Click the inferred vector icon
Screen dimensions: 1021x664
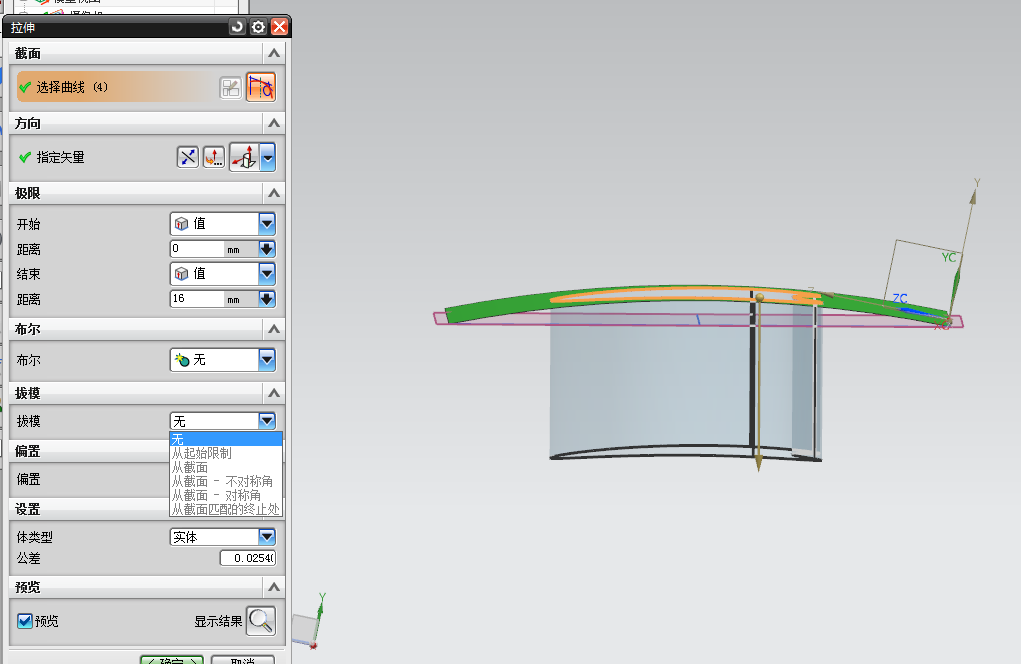coord(244,157)
